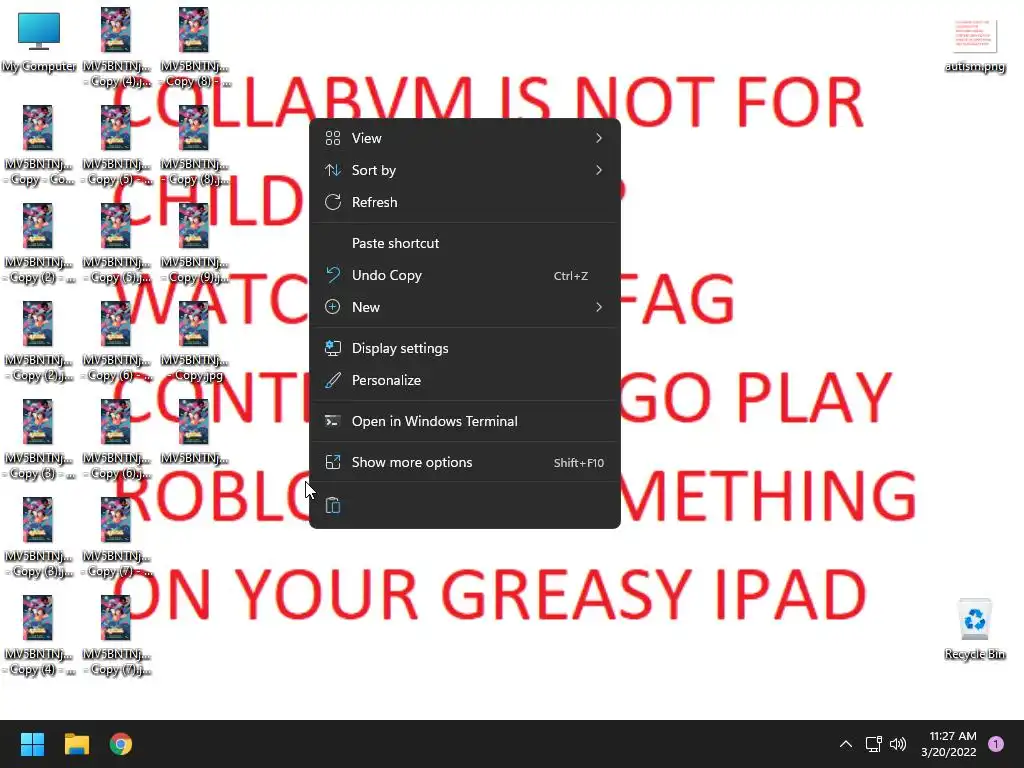
Task: Select the file labeled 'MV5BNTNj... - Copy (4).j...'
Action: coord(116,48)
